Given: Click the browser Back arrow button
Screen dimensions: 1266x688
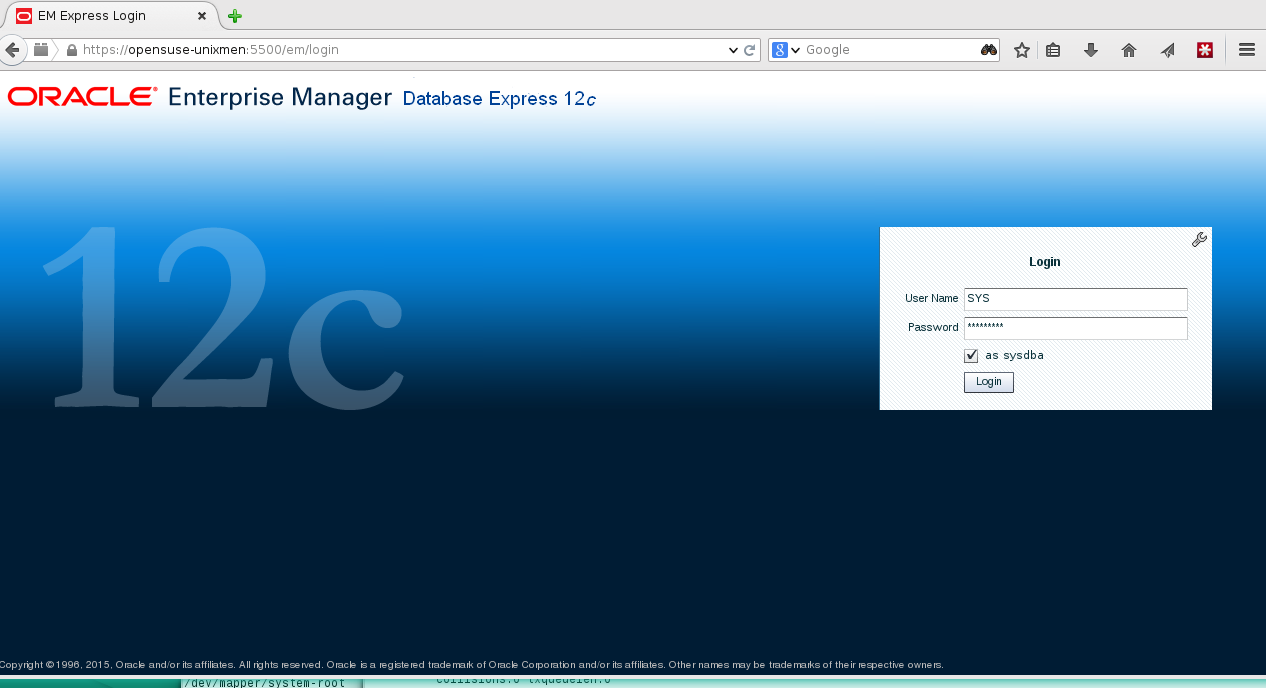Looking at the screenshot, I should pos(12,50).
